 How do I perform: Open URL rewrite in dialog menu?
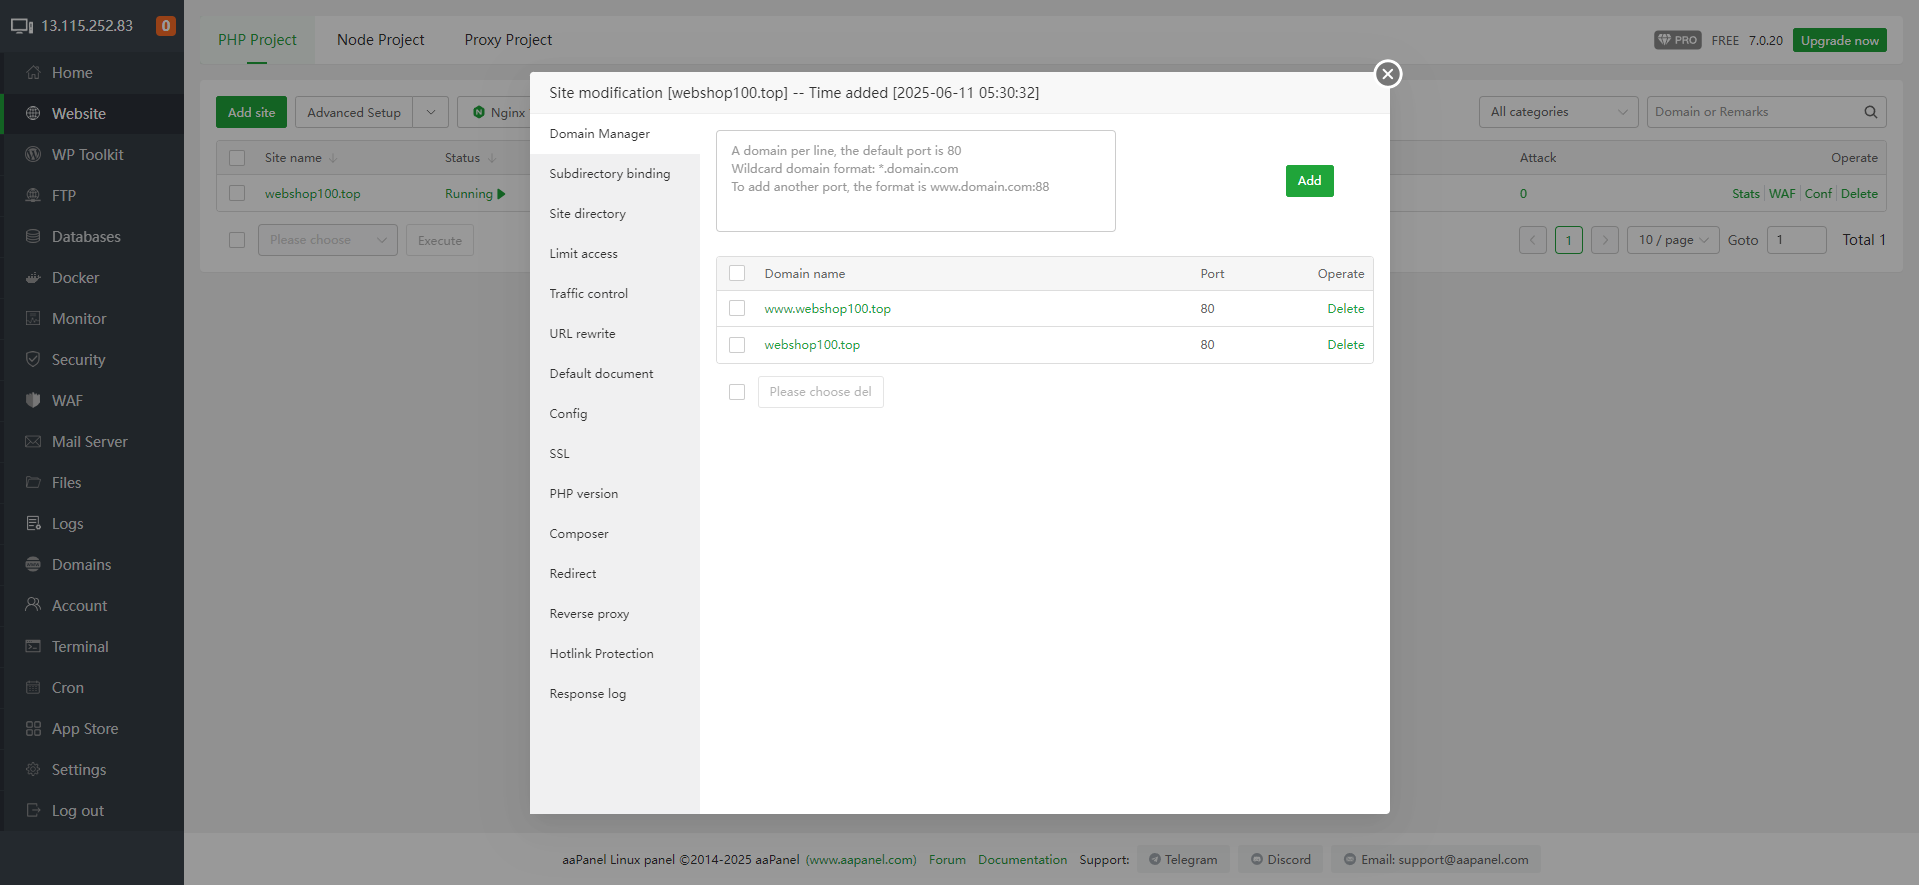tap(615, 334)
